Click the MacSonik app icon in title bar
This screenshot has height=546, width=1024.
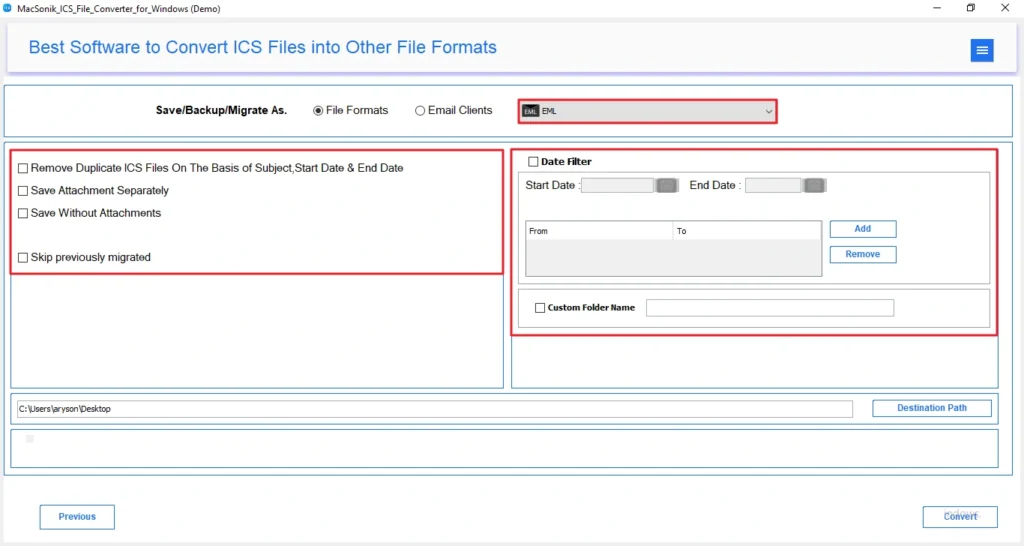tap(8, 8)
